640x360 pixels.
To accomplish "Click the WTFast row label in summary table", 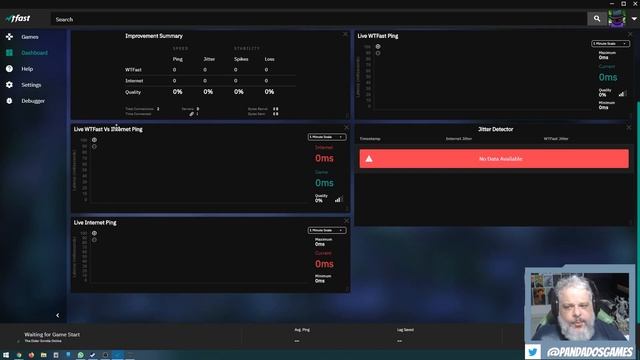I will pyautogui.click(x=133, y=70).
